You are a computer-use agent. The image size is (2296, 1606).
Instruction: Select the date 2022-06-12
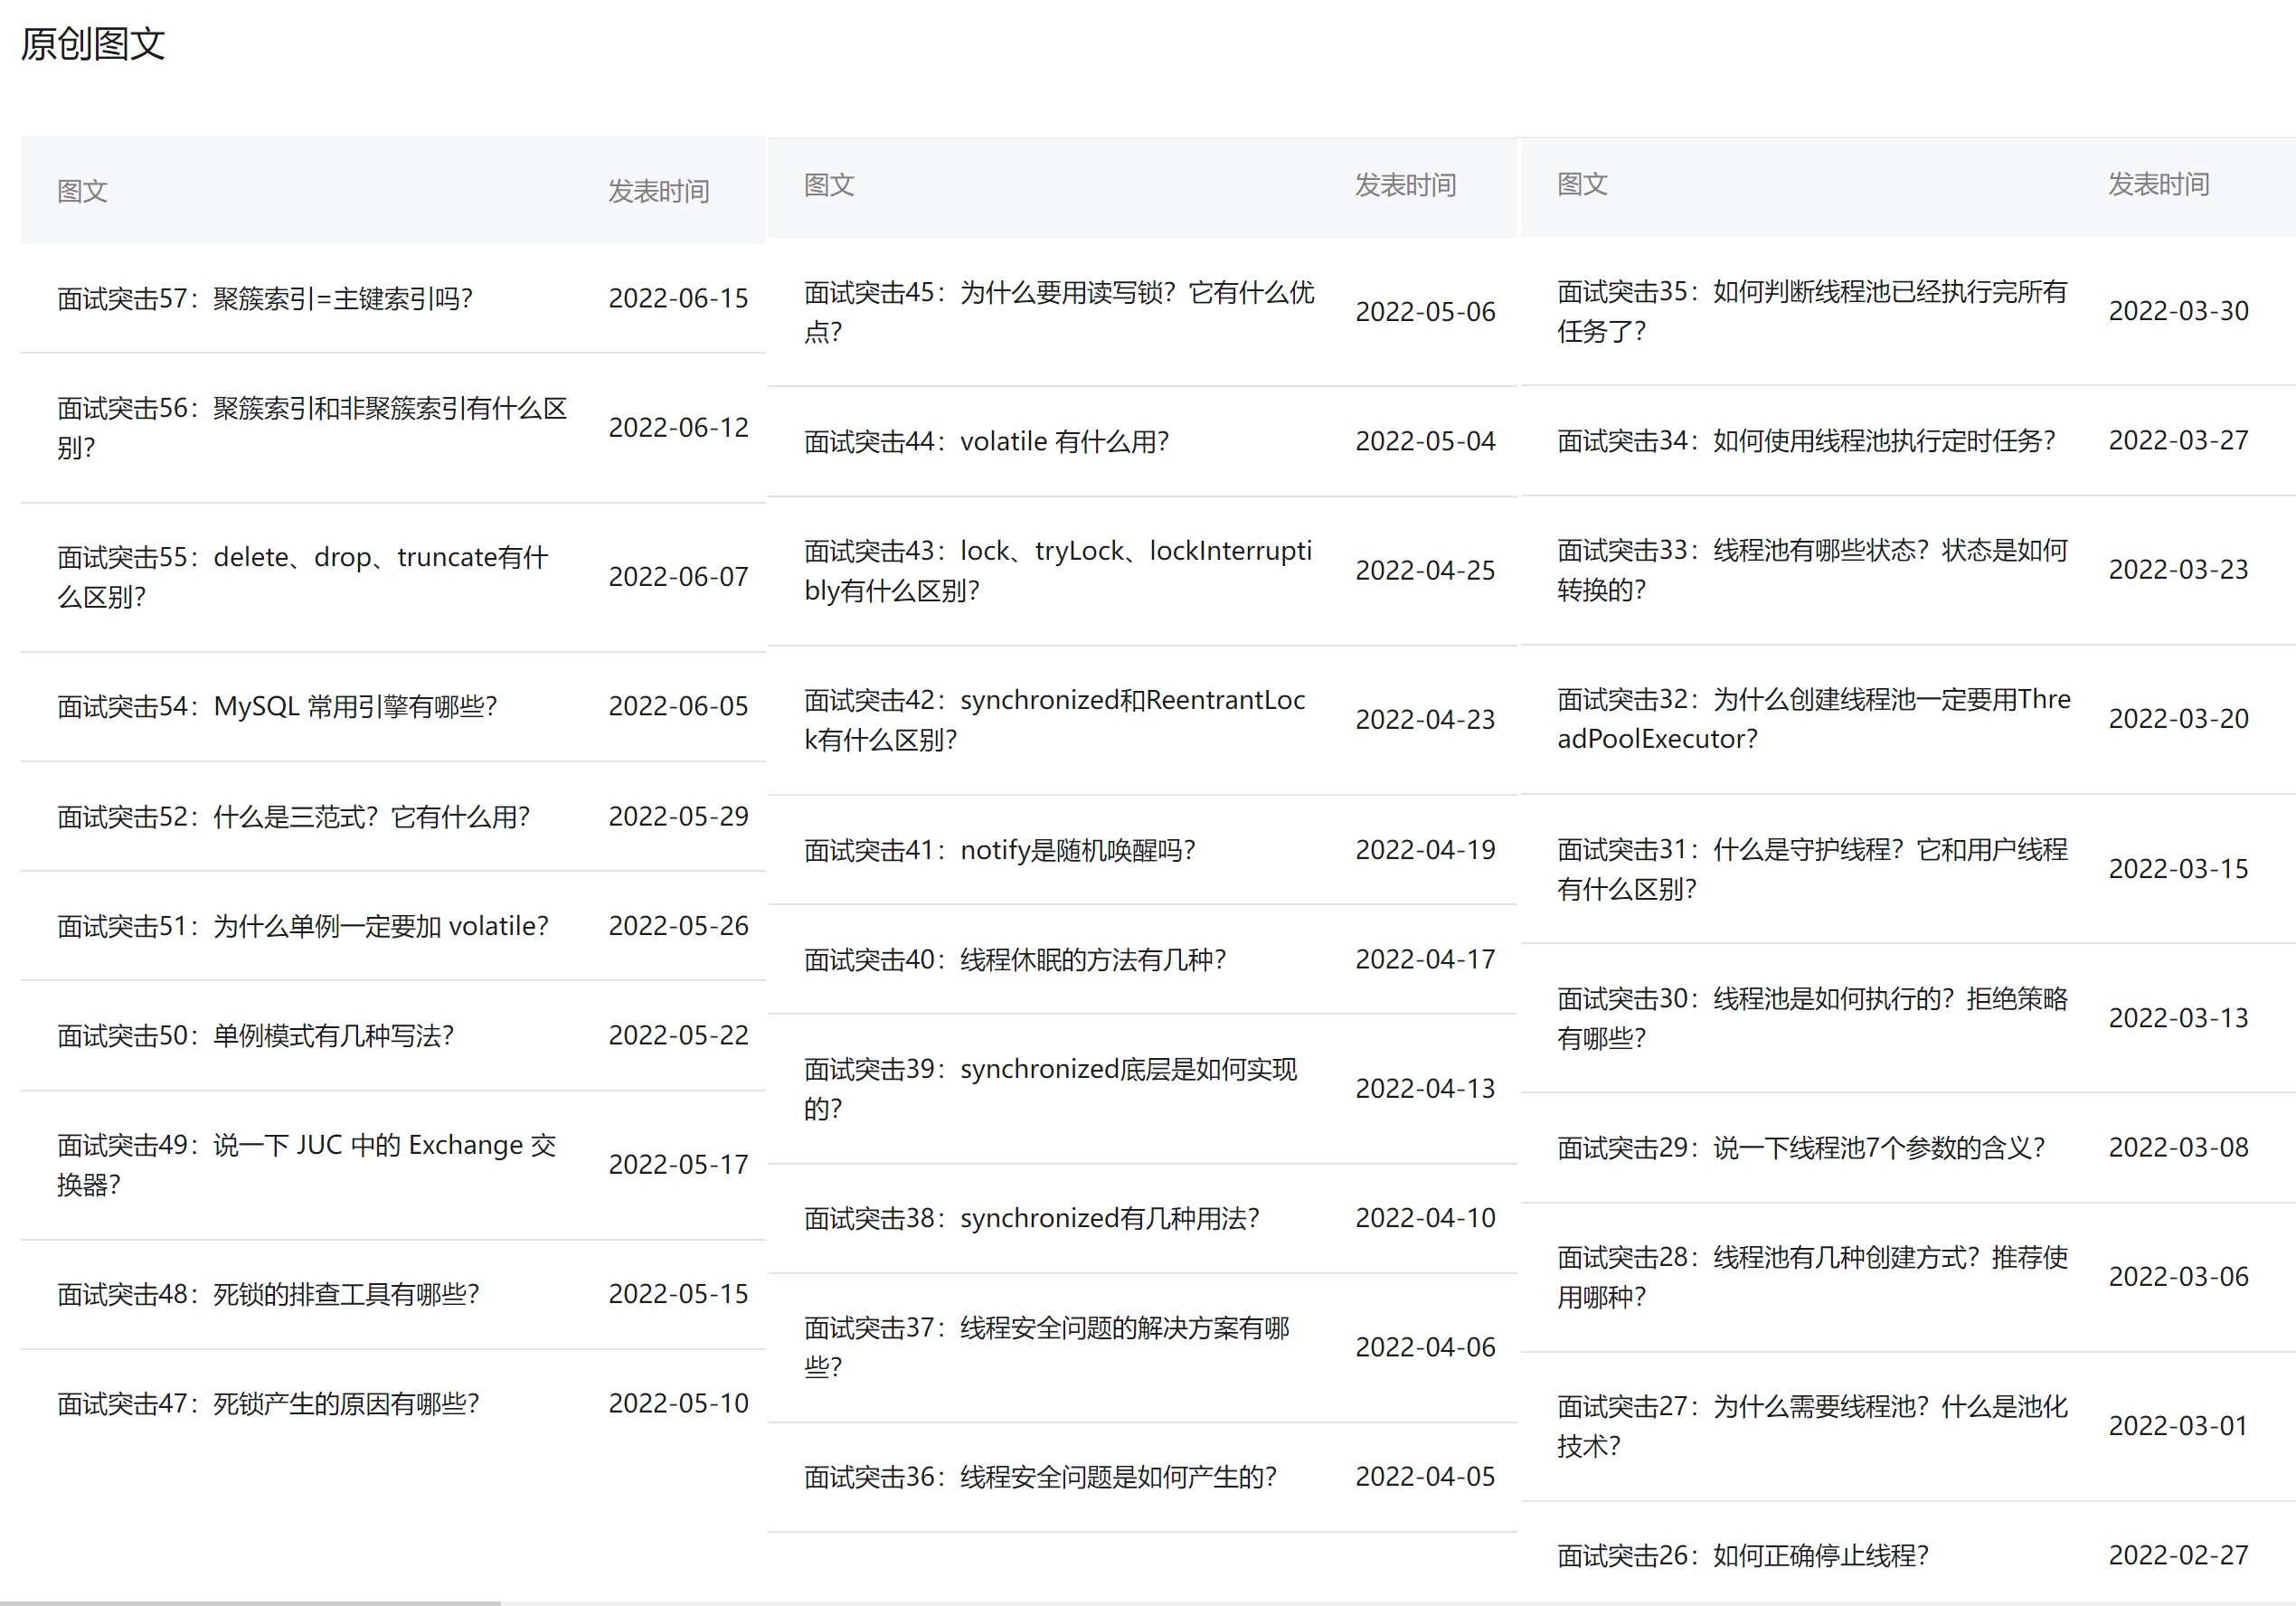(678, 427)
